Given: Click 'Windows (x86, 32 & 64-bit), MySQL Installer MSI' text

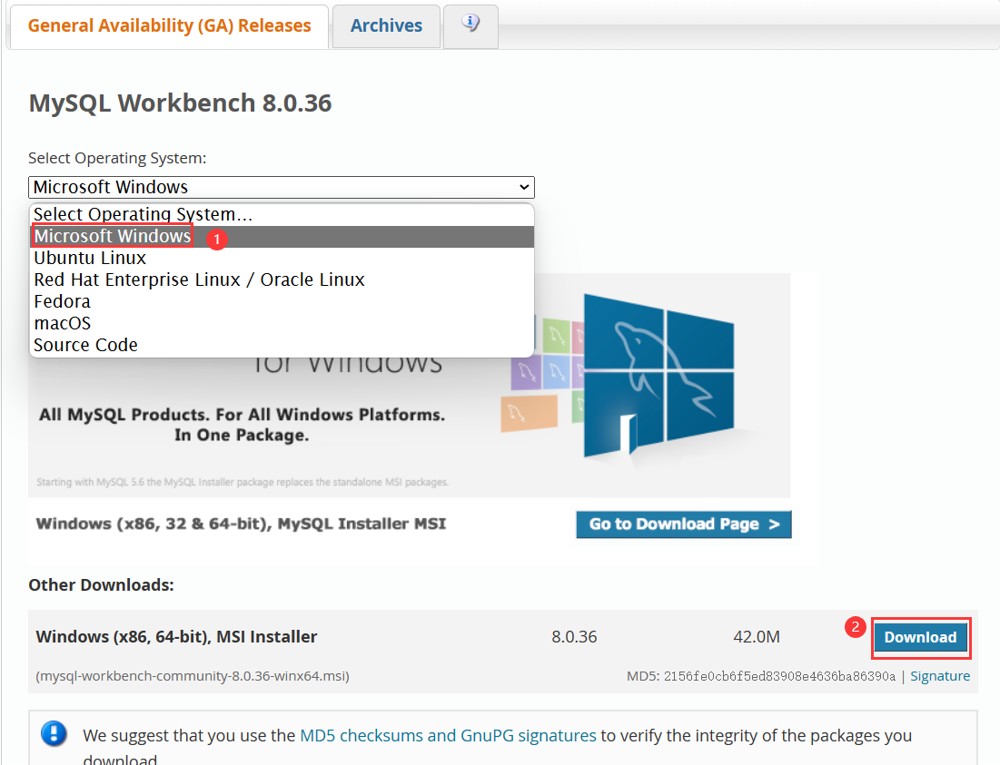Looking at the screenshot, I should 241,524.
